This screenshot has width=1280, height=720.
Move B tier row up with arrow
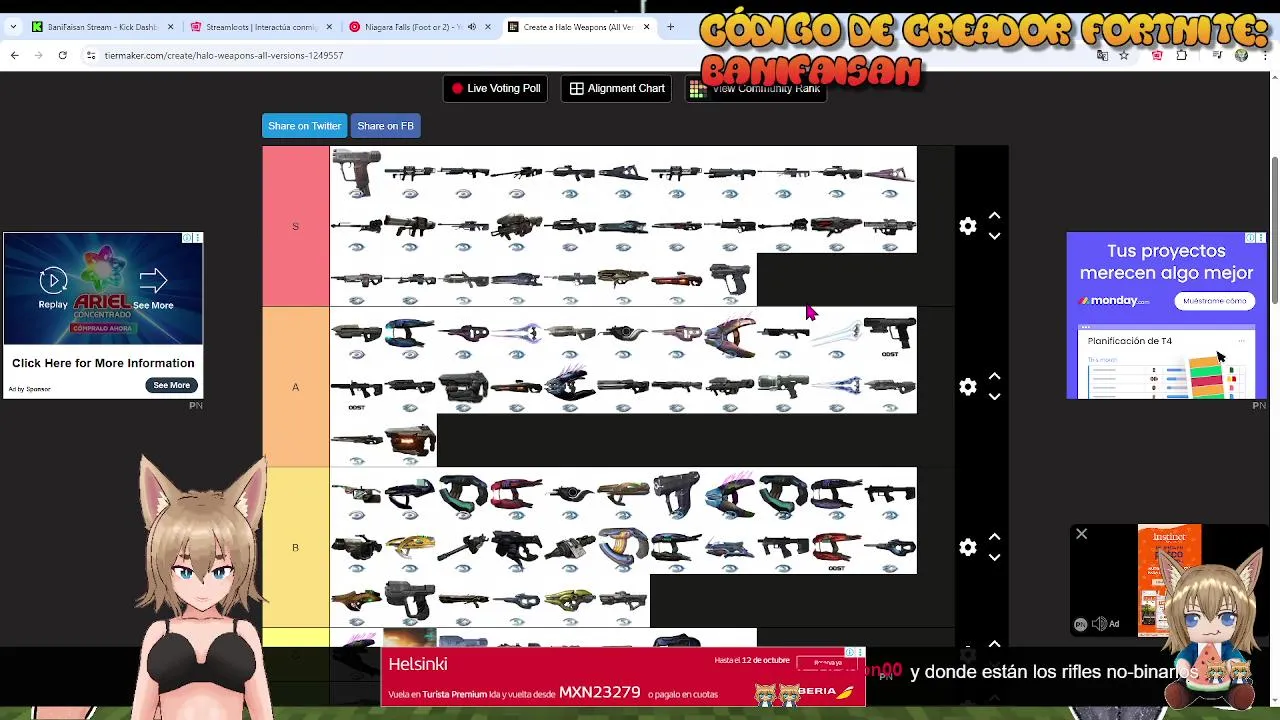(x=994, y=538)
